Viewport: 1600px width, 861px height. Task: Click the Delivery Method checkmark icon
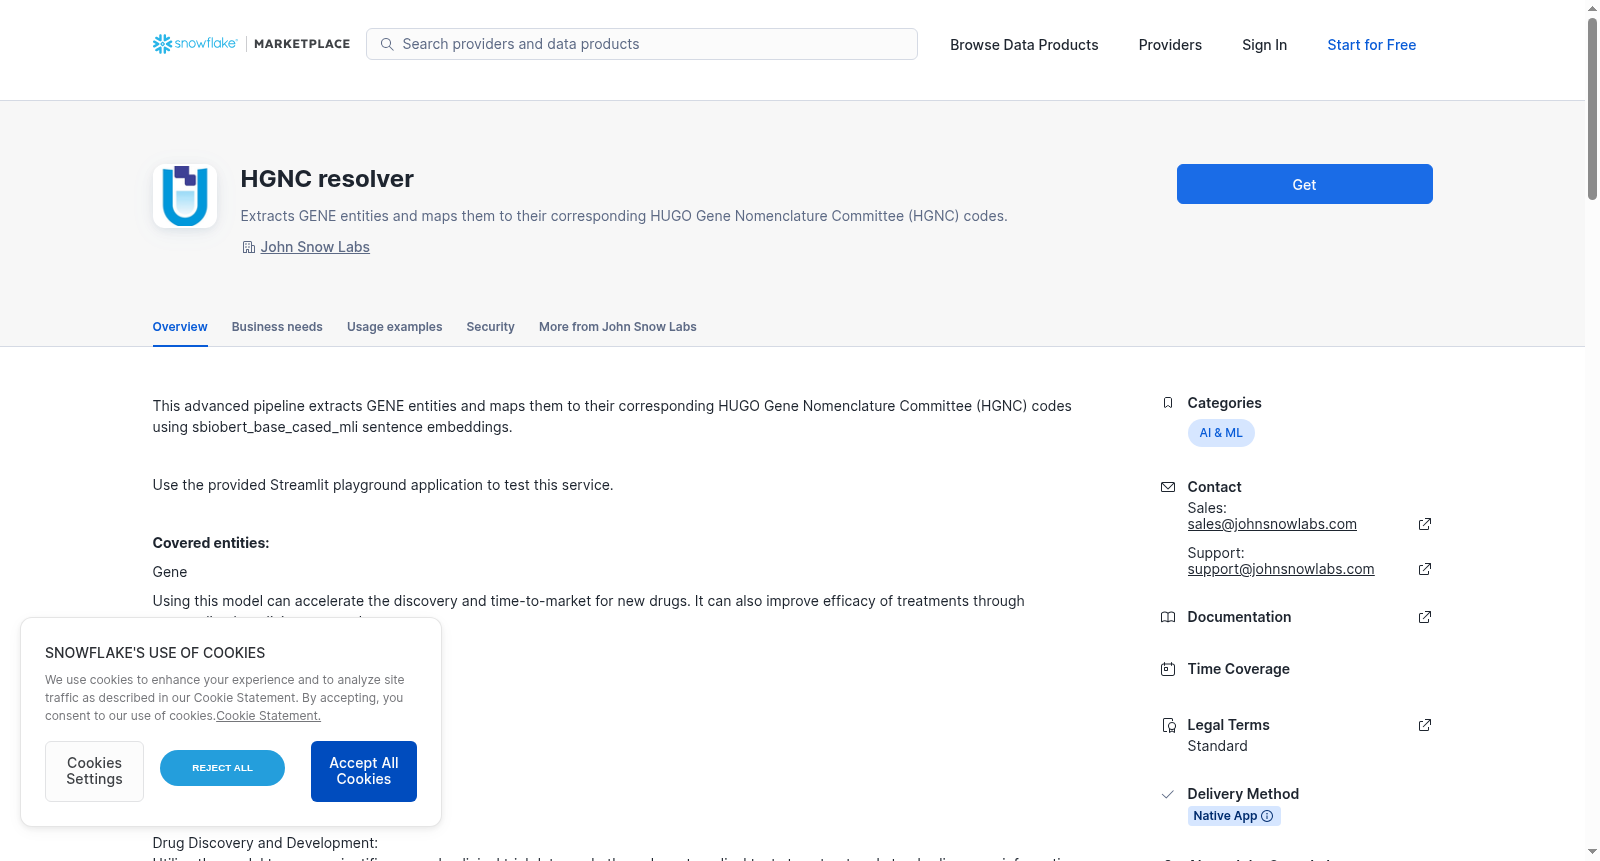click(1168, 794)
